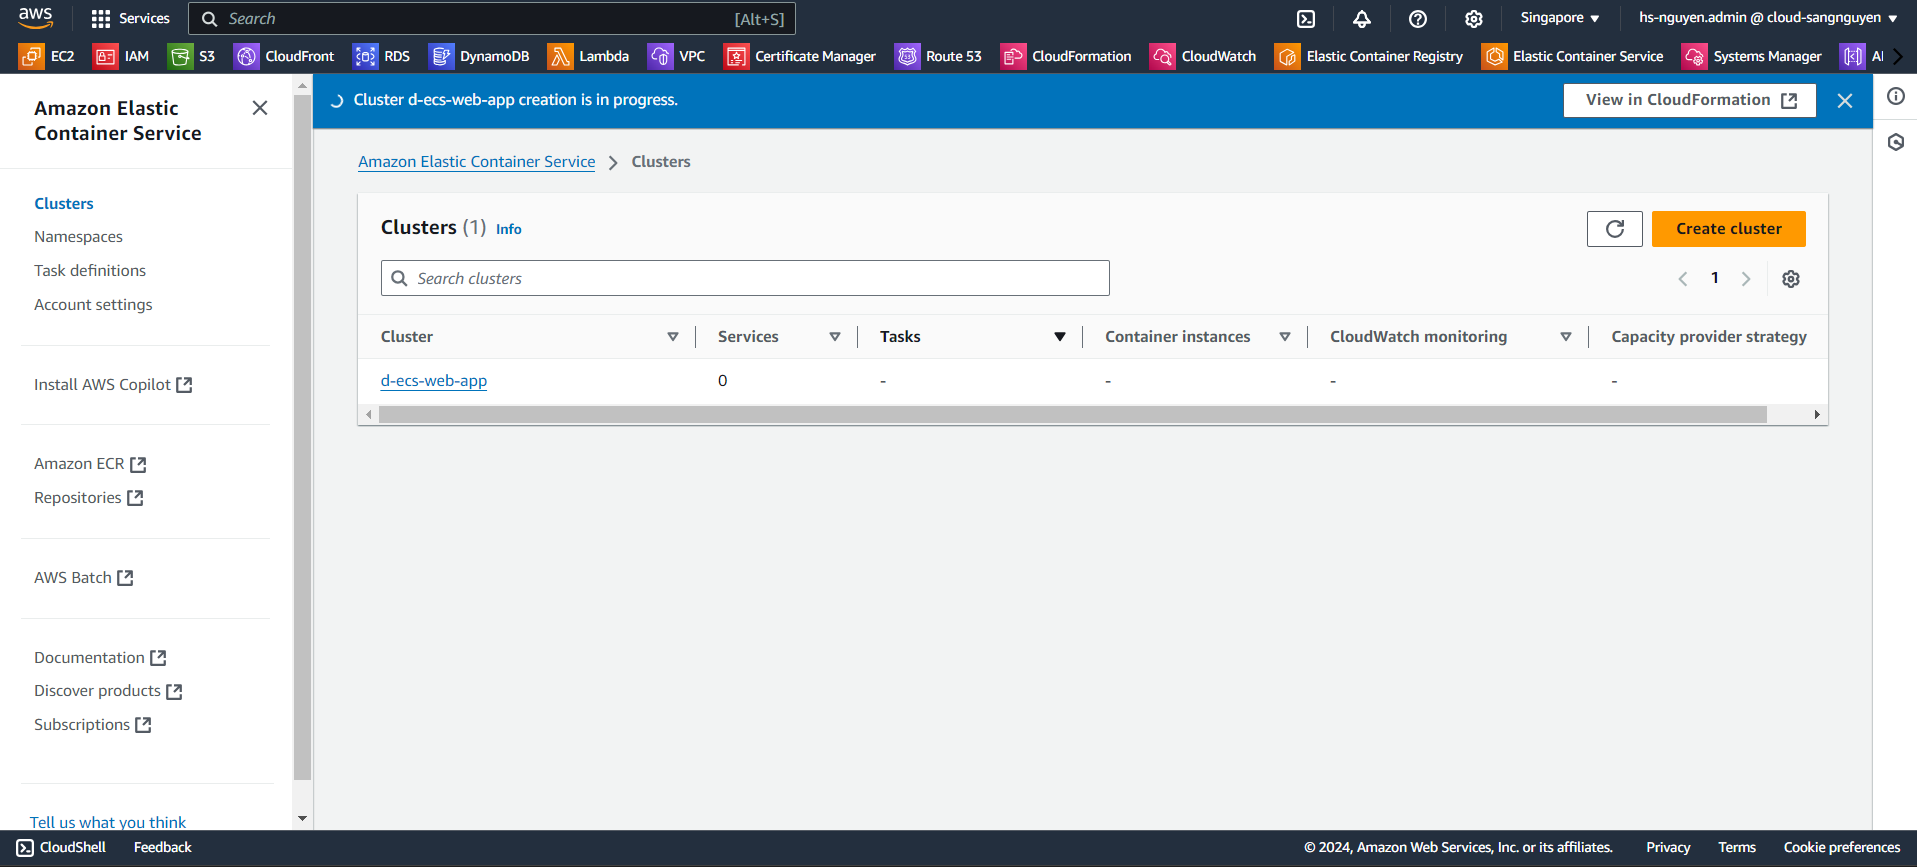
Task: Select Task definitions in the sidebar
Action: point(90,271)
